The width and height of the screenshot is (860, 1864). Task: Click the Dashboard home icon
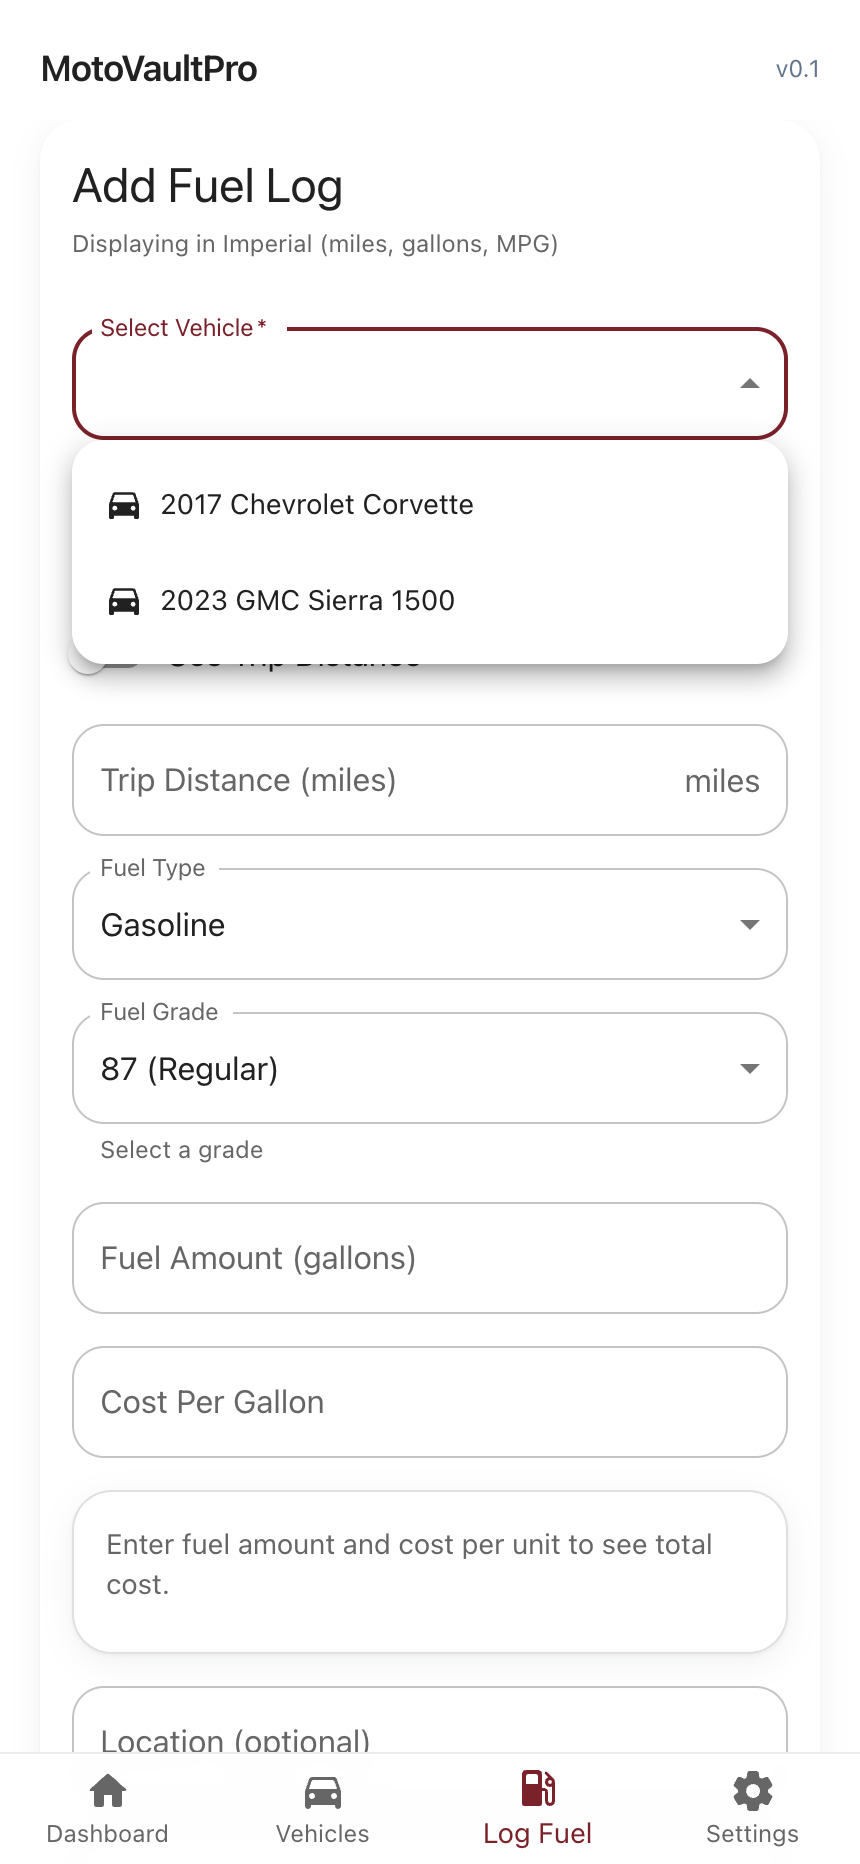click(108, 1790)
